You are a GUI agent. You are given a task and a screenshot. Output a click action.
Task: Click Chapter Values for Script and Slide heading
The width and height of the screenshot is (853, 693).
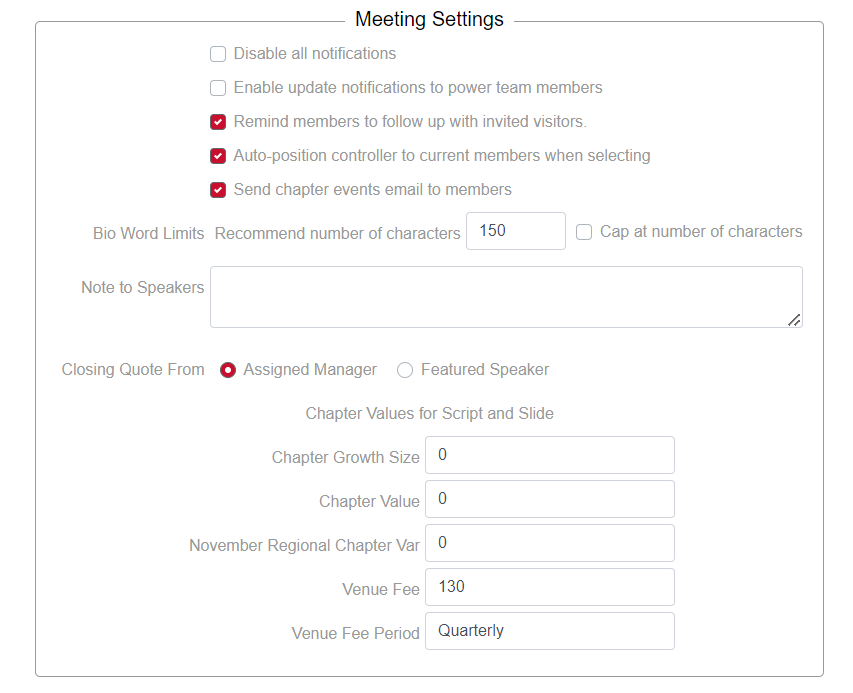click(x=429, y=413)
